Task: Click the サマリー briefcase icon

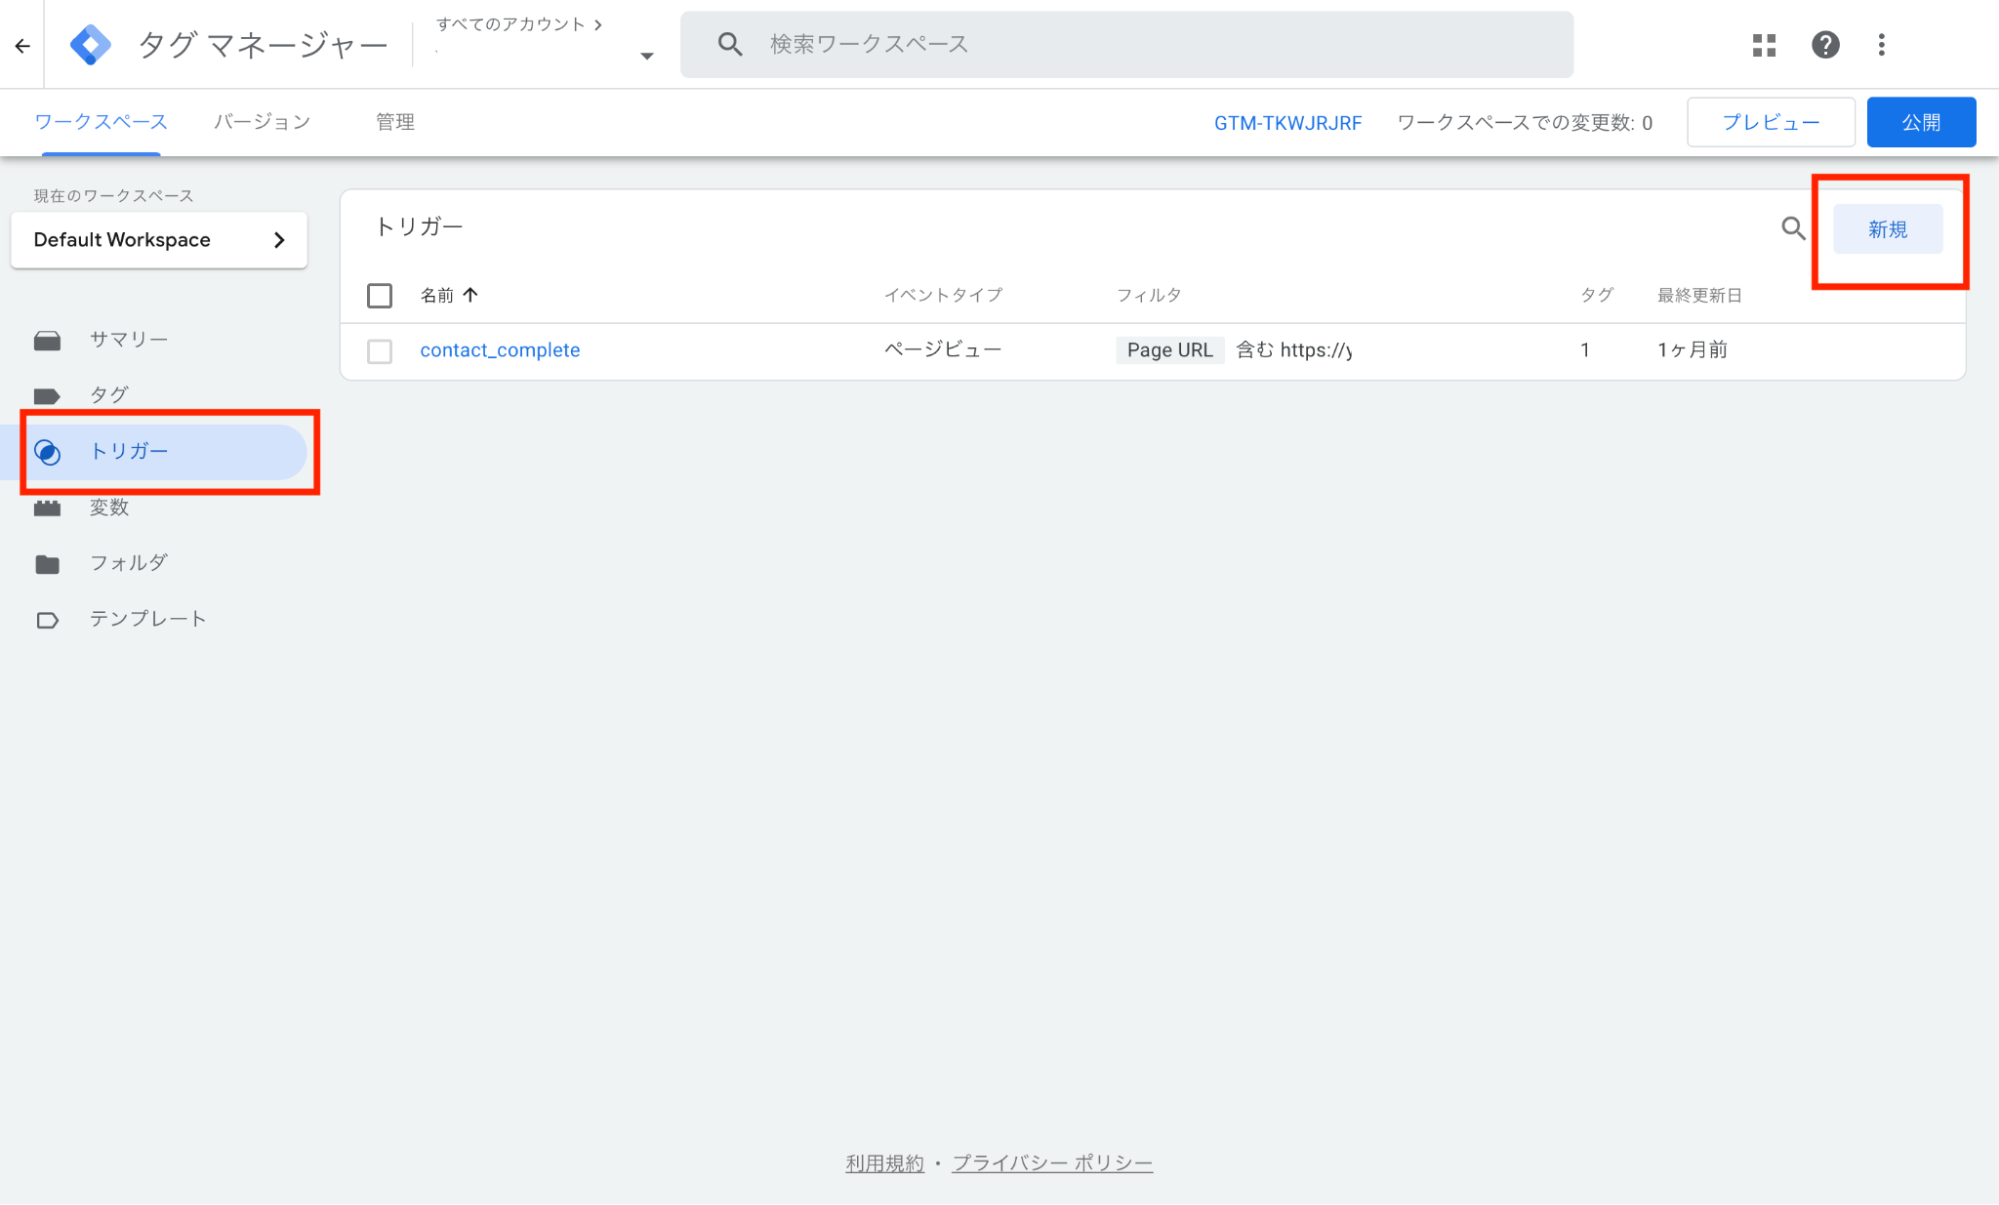Action: coord(47,340)
